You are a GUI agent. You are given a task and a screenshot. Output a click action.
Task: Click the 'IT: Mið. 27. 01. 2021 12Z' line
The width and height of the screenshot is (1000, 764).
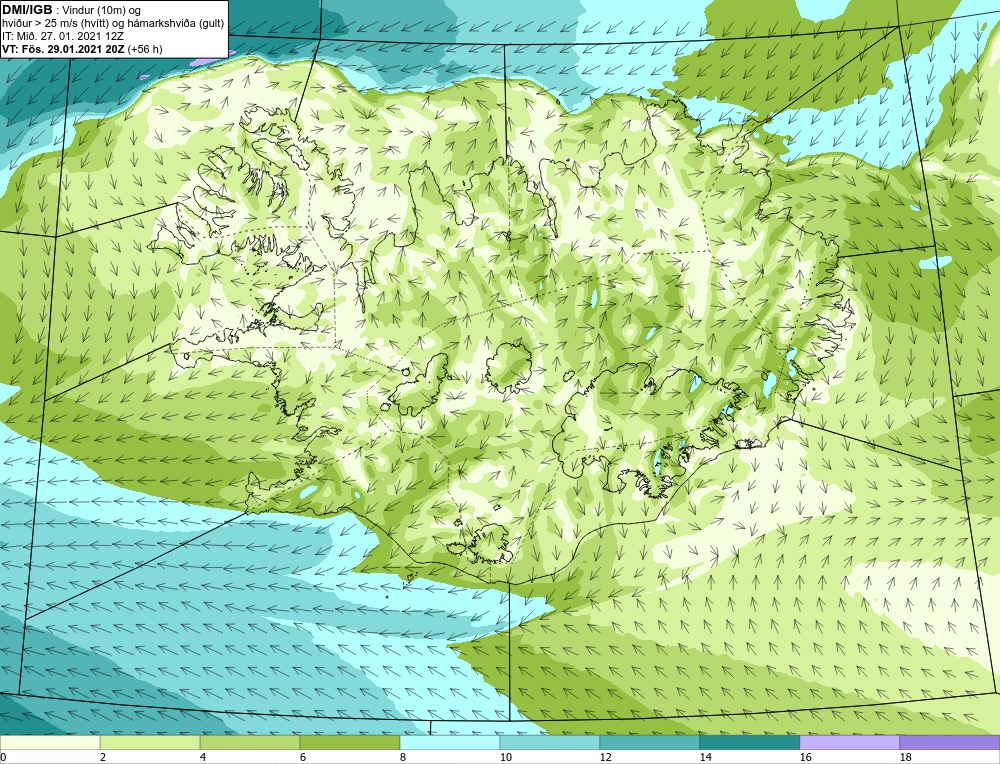[62, 36]
